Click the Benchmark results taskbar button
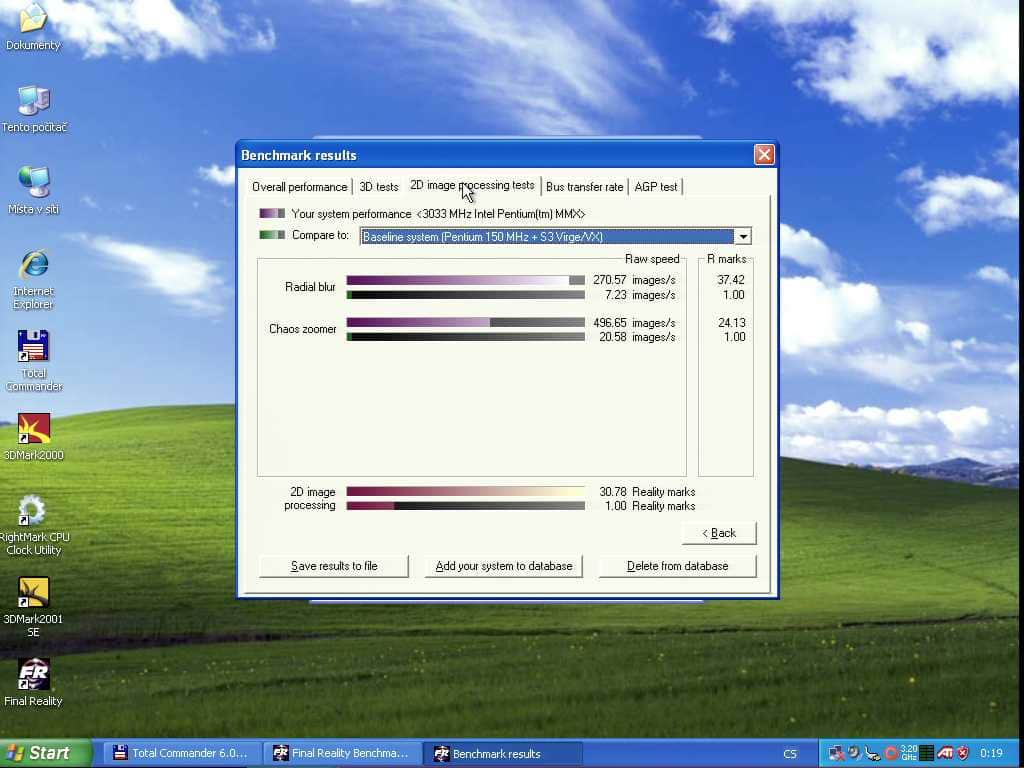The height and width of the screenshot is (768, 1024). [x=503, y=754]
